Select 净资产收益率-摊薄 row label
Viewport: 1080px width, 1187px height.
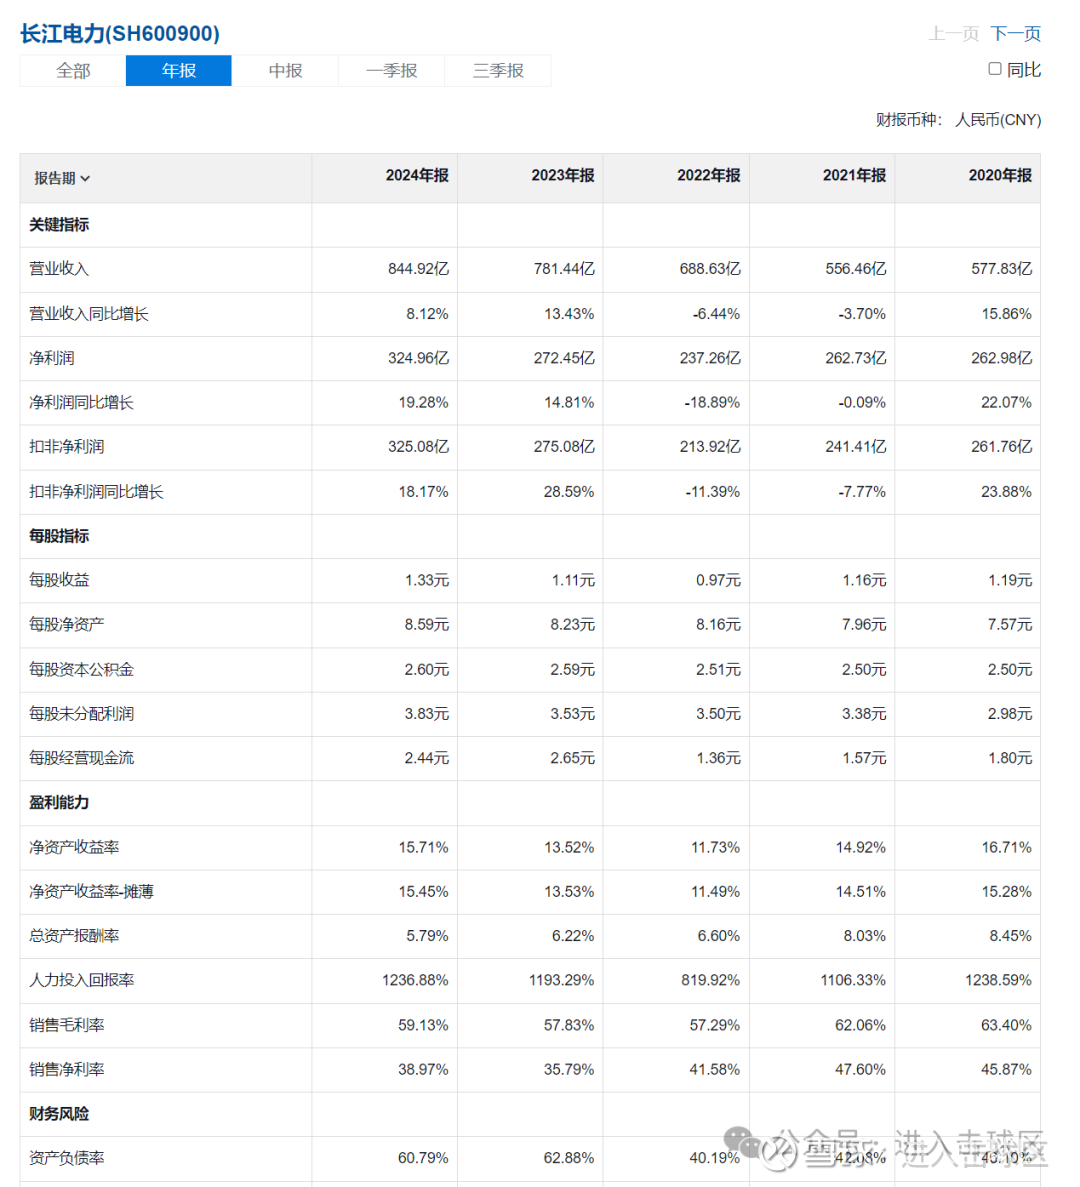(x=91, y=892)
